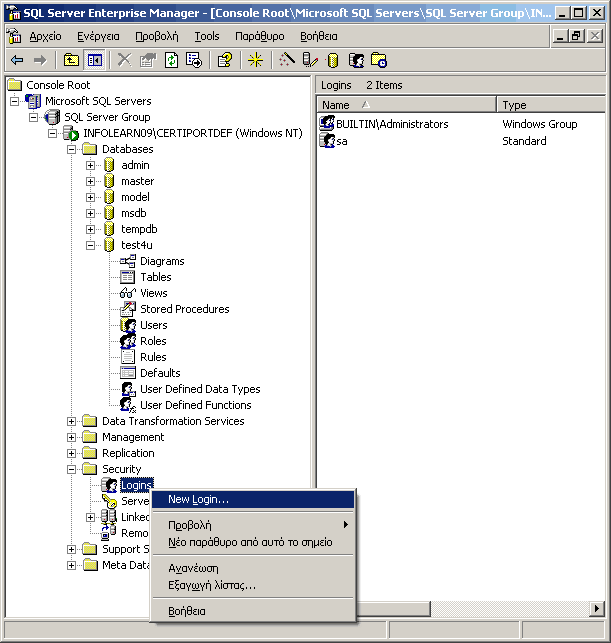611x643 pixels.
Task: Choose New Login... from context menu
Action: [x=253, y=499]
